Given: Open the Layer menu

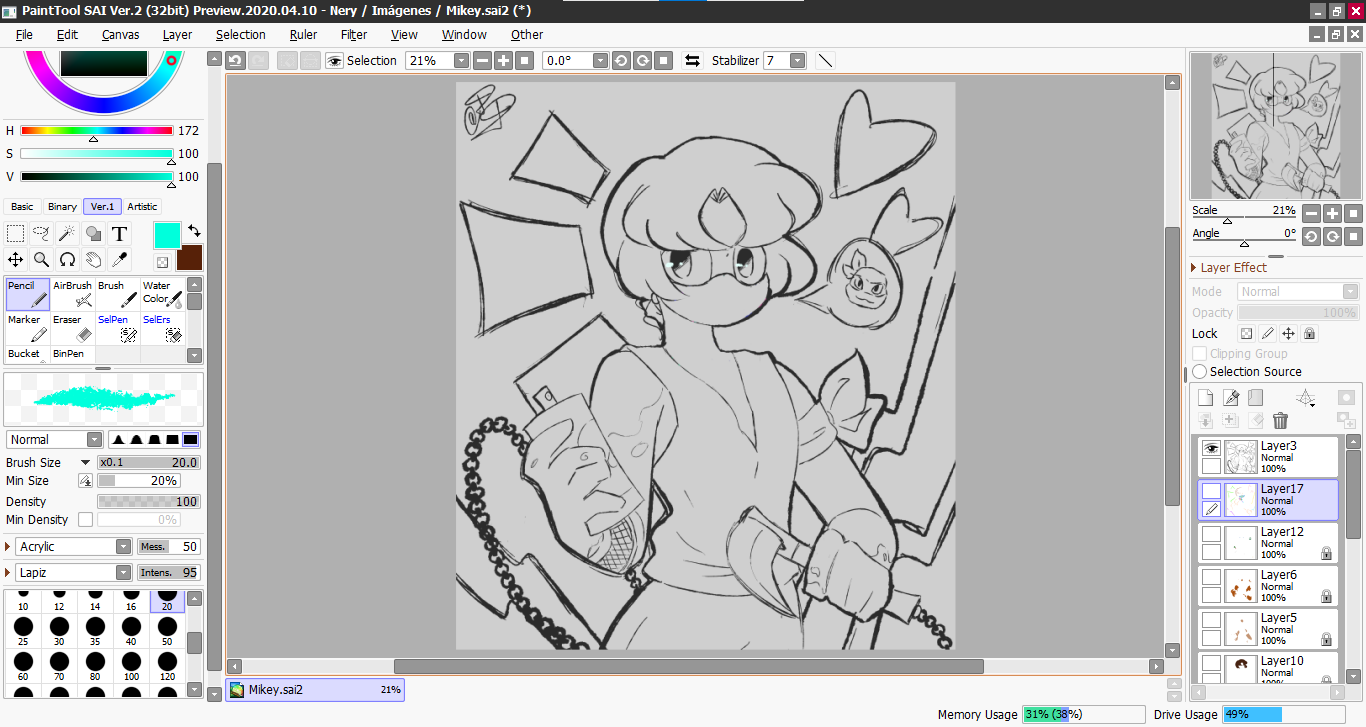Looking at the screenshot, I should pyautogui.click(x=177, y=35).
